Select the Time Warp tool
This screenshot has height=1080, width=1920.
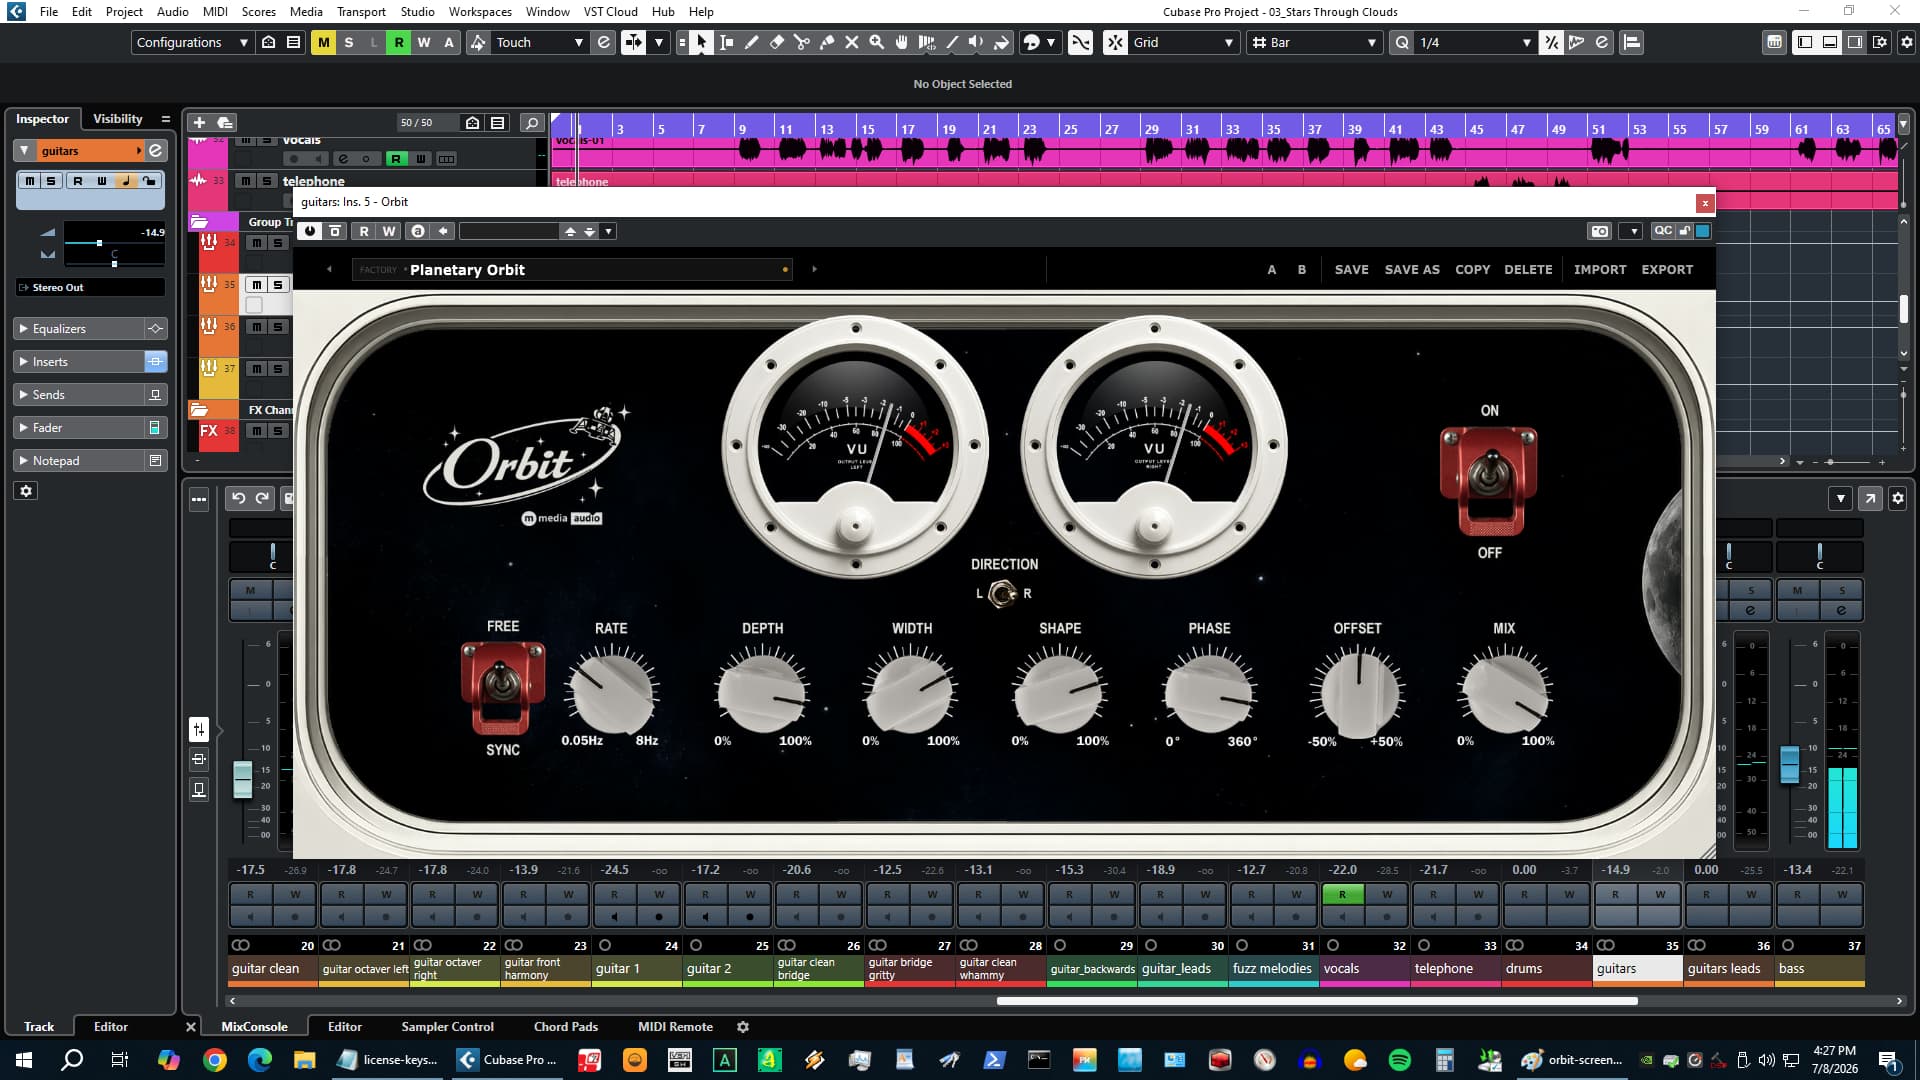(x=927, y=42)
